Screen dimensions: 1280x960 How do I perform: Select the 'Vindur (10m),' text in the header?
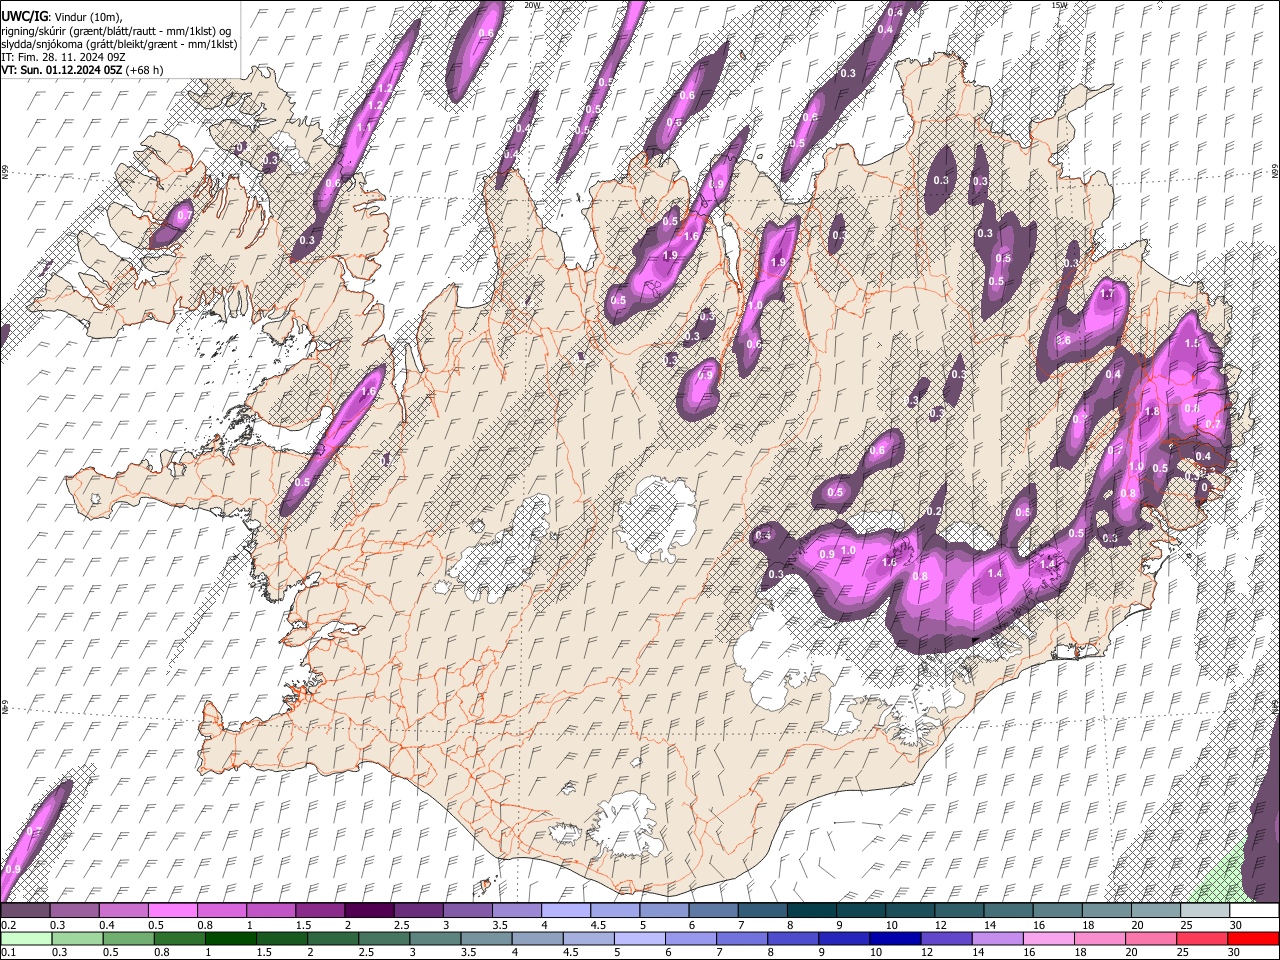coord(89,17)
